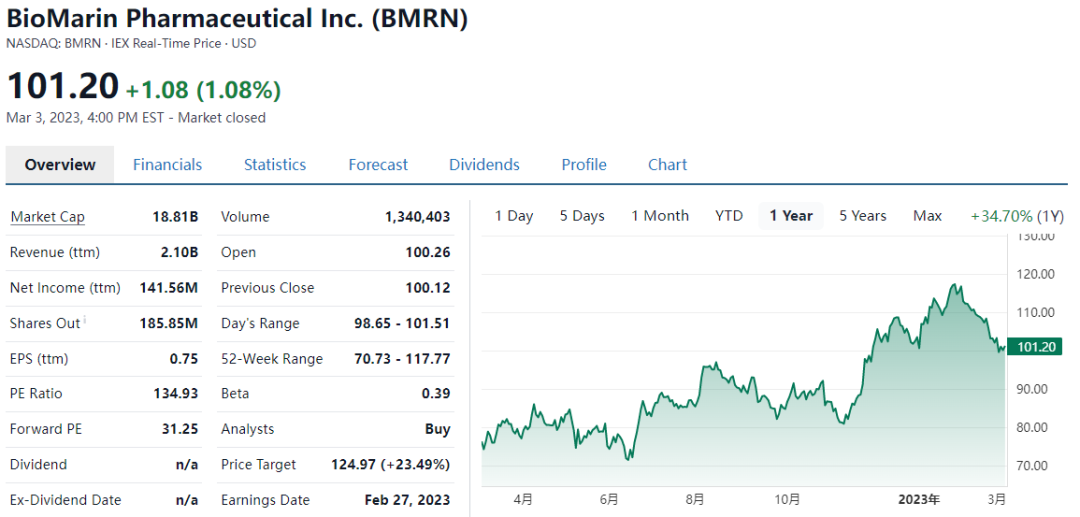Select the Overview tab
This screenshot has height=517, width=1080.
tap(60, 165)
